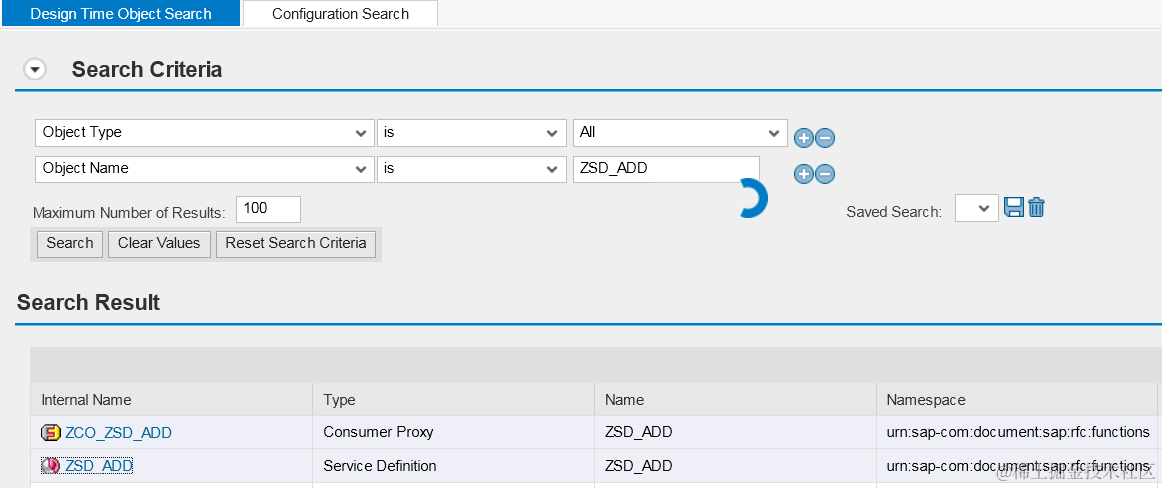1162x488 pixels.
Task: Save the current search with the floppy-disk icon
Action: [x=1014, y=208]
